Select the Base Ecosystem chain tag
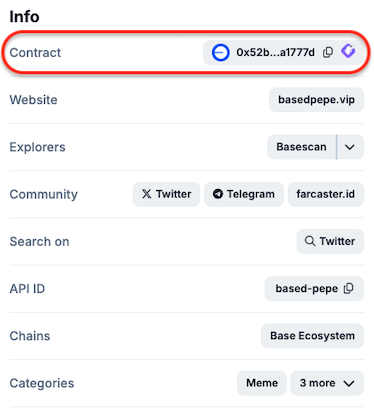The height and width of the screenshot is (417, 374). (x=312, y=336)
